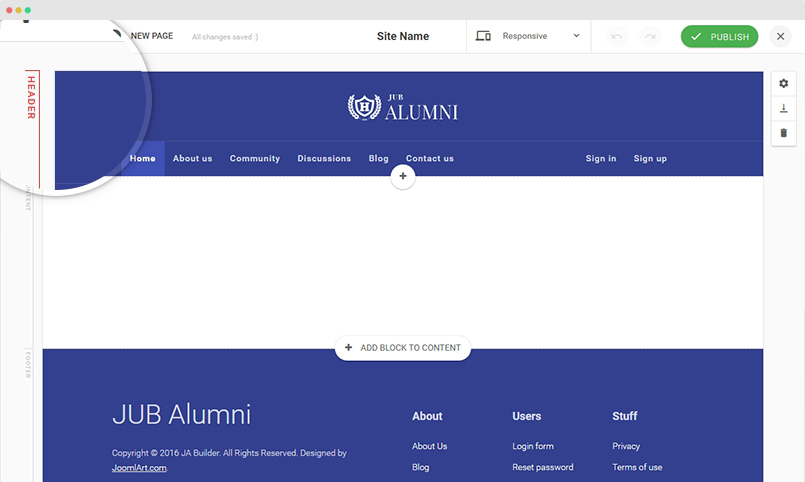Click the responsive device icon
Screen dimensions: 805x482
(x=484, y=36)
